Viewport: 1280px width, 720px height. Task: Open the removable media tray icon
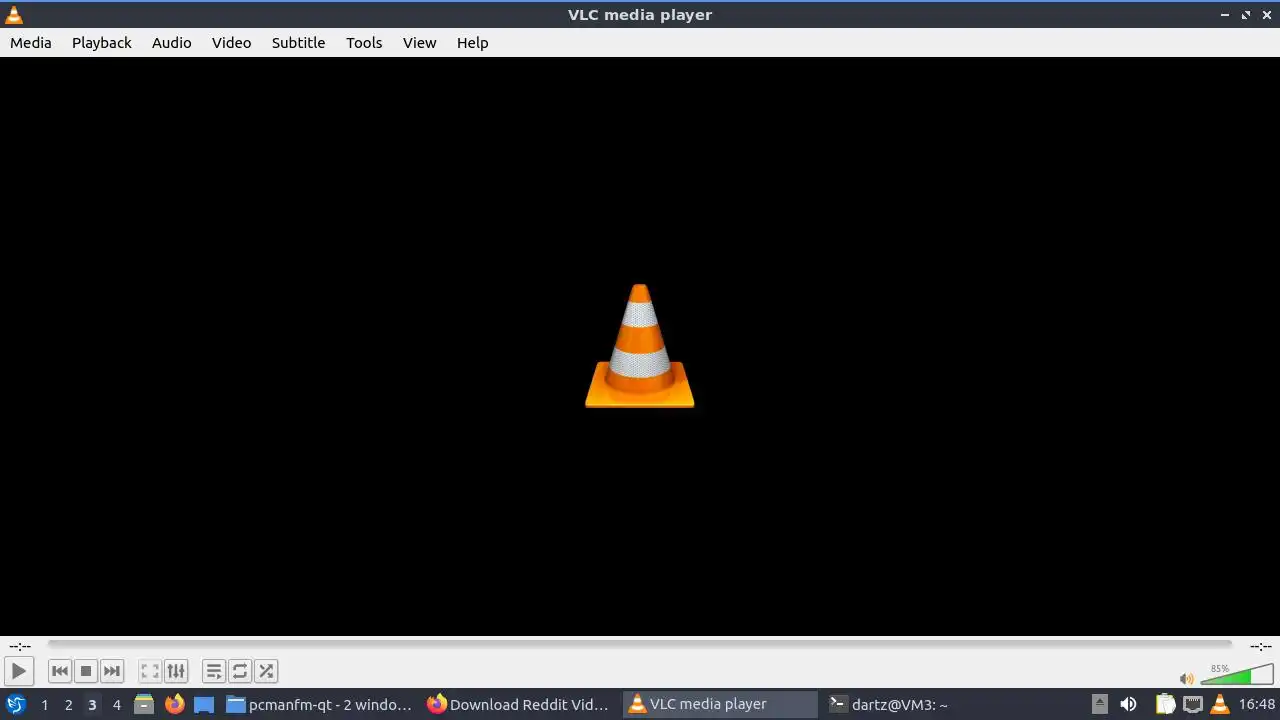click(x=1099, y=704)
